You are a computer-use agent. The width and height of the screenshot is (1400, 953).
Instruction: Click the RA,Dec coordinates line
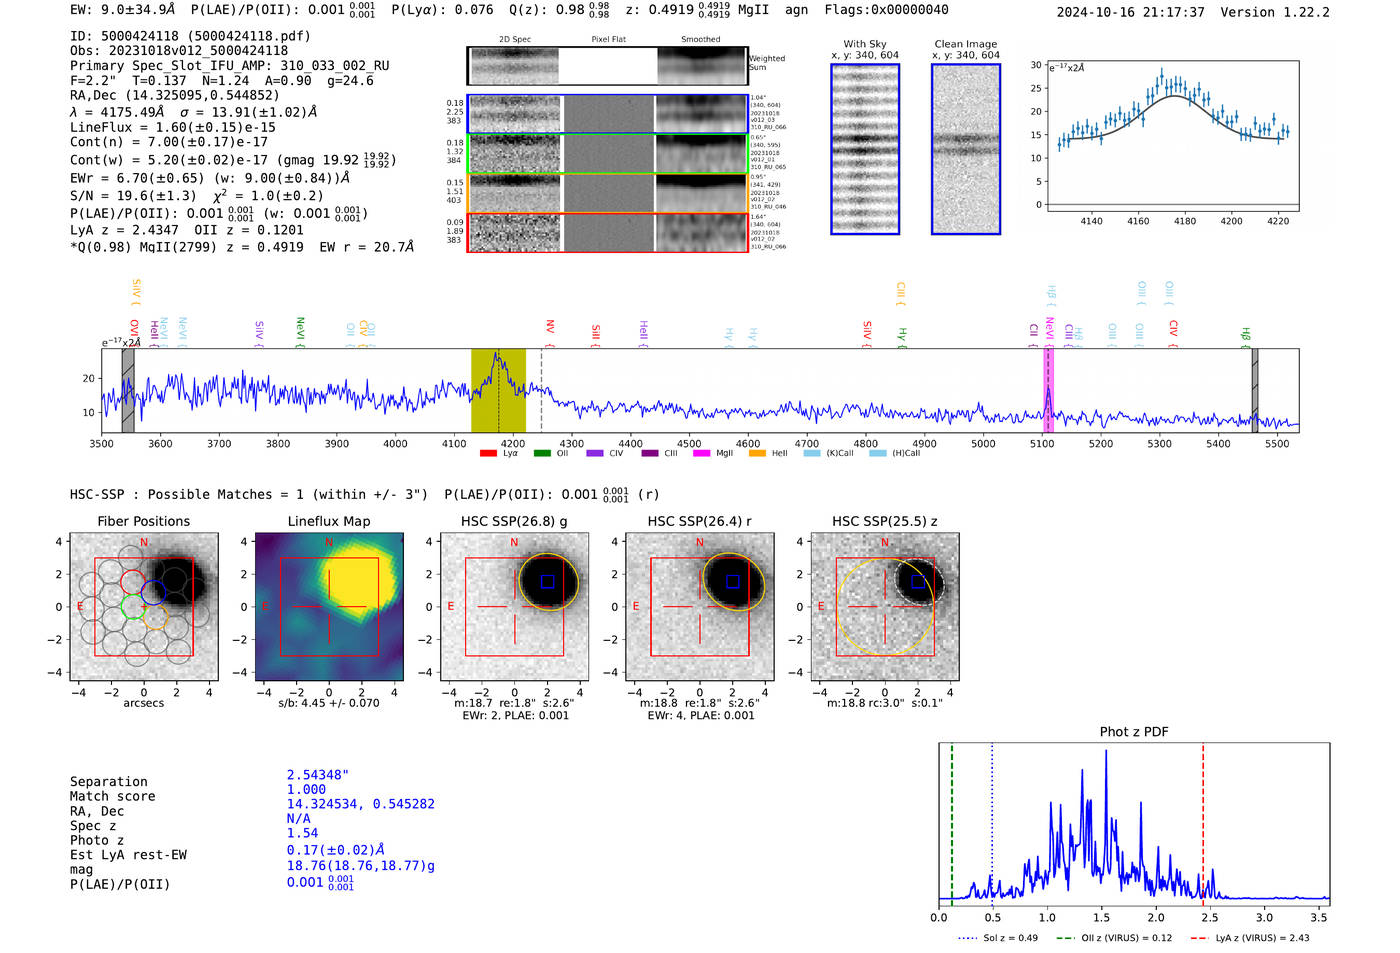[x=175, y=96]
